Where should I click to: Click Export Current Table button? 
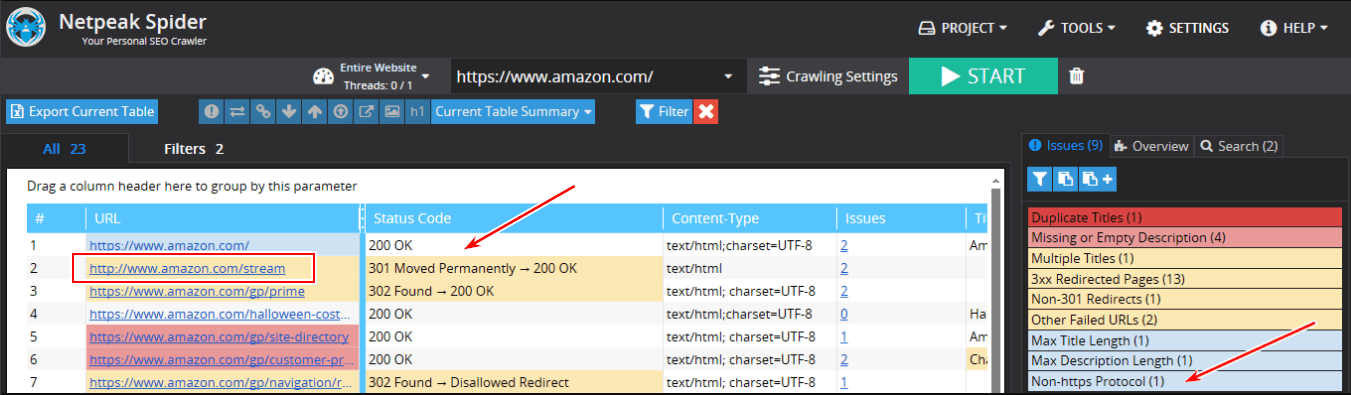click(82, 111)
